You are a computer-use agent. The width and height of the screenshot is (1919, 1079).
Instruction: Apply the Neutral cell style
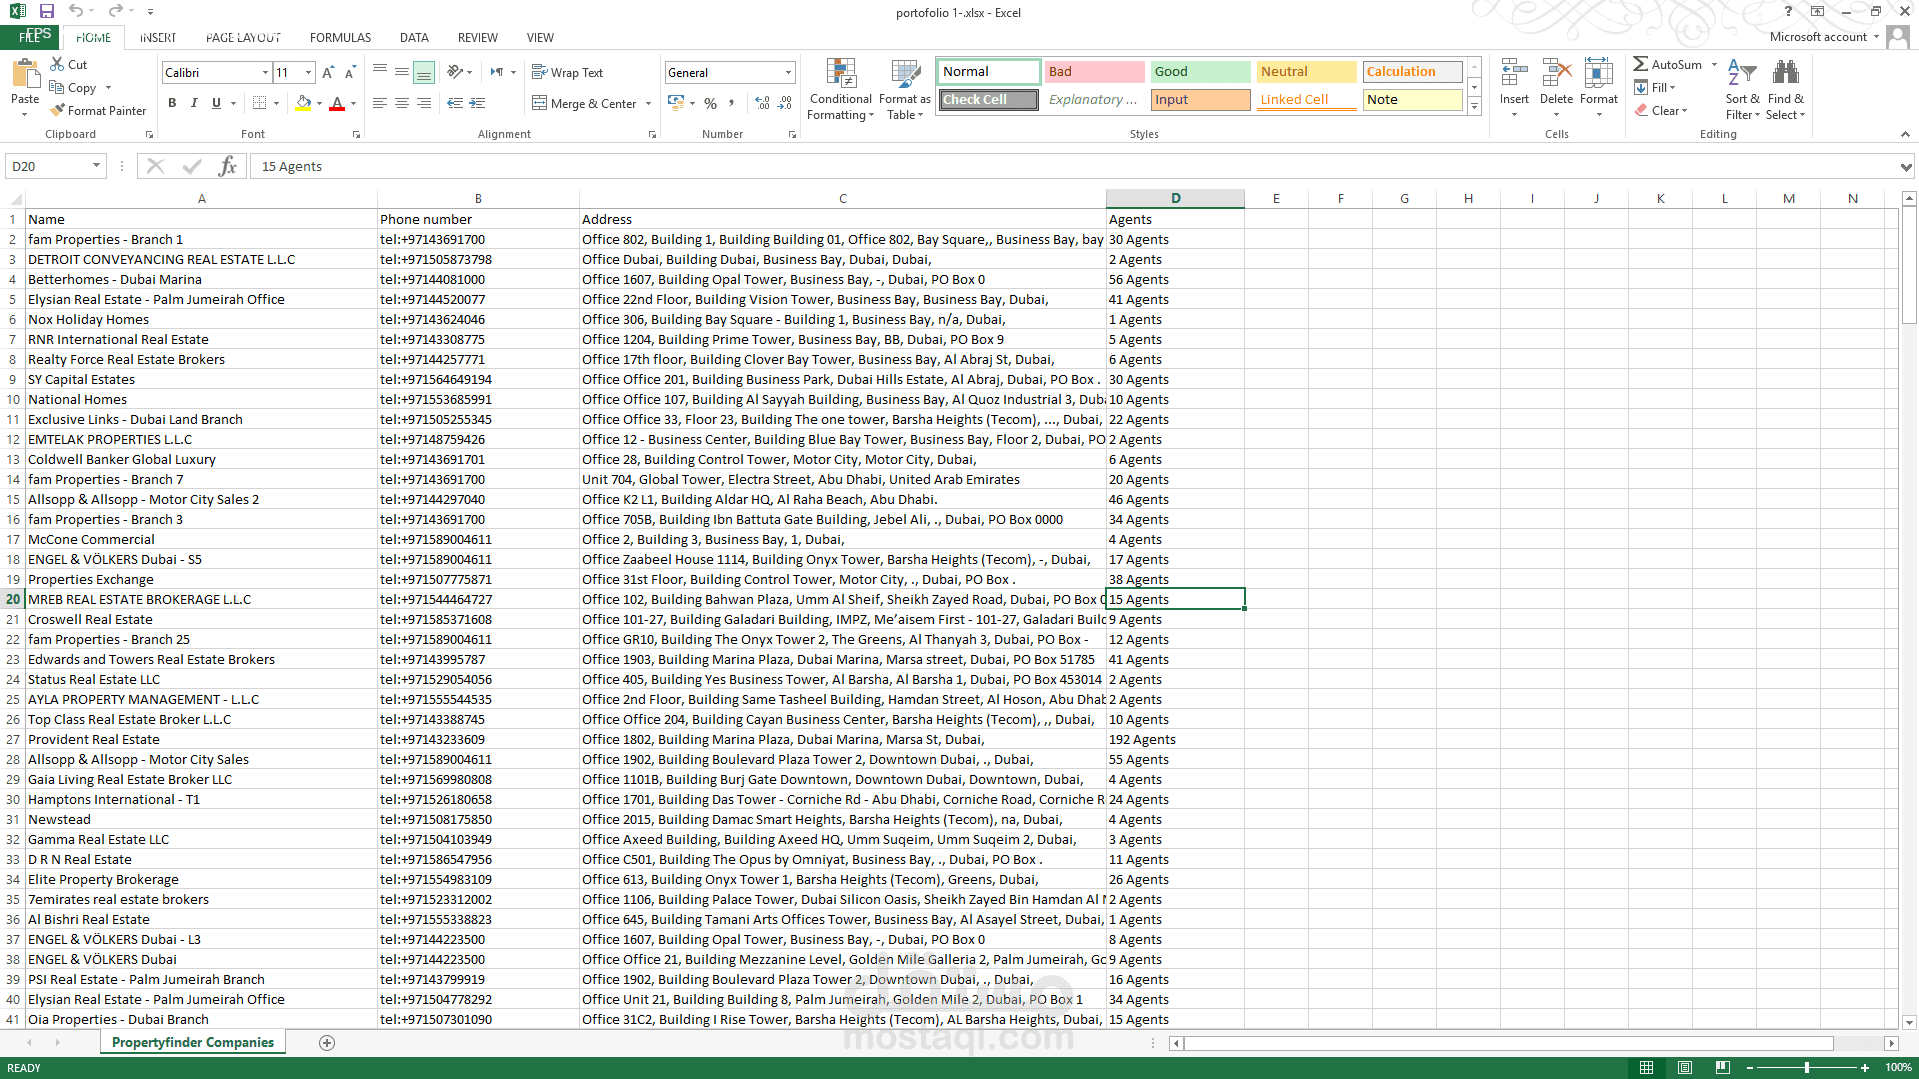(1306, 72)
